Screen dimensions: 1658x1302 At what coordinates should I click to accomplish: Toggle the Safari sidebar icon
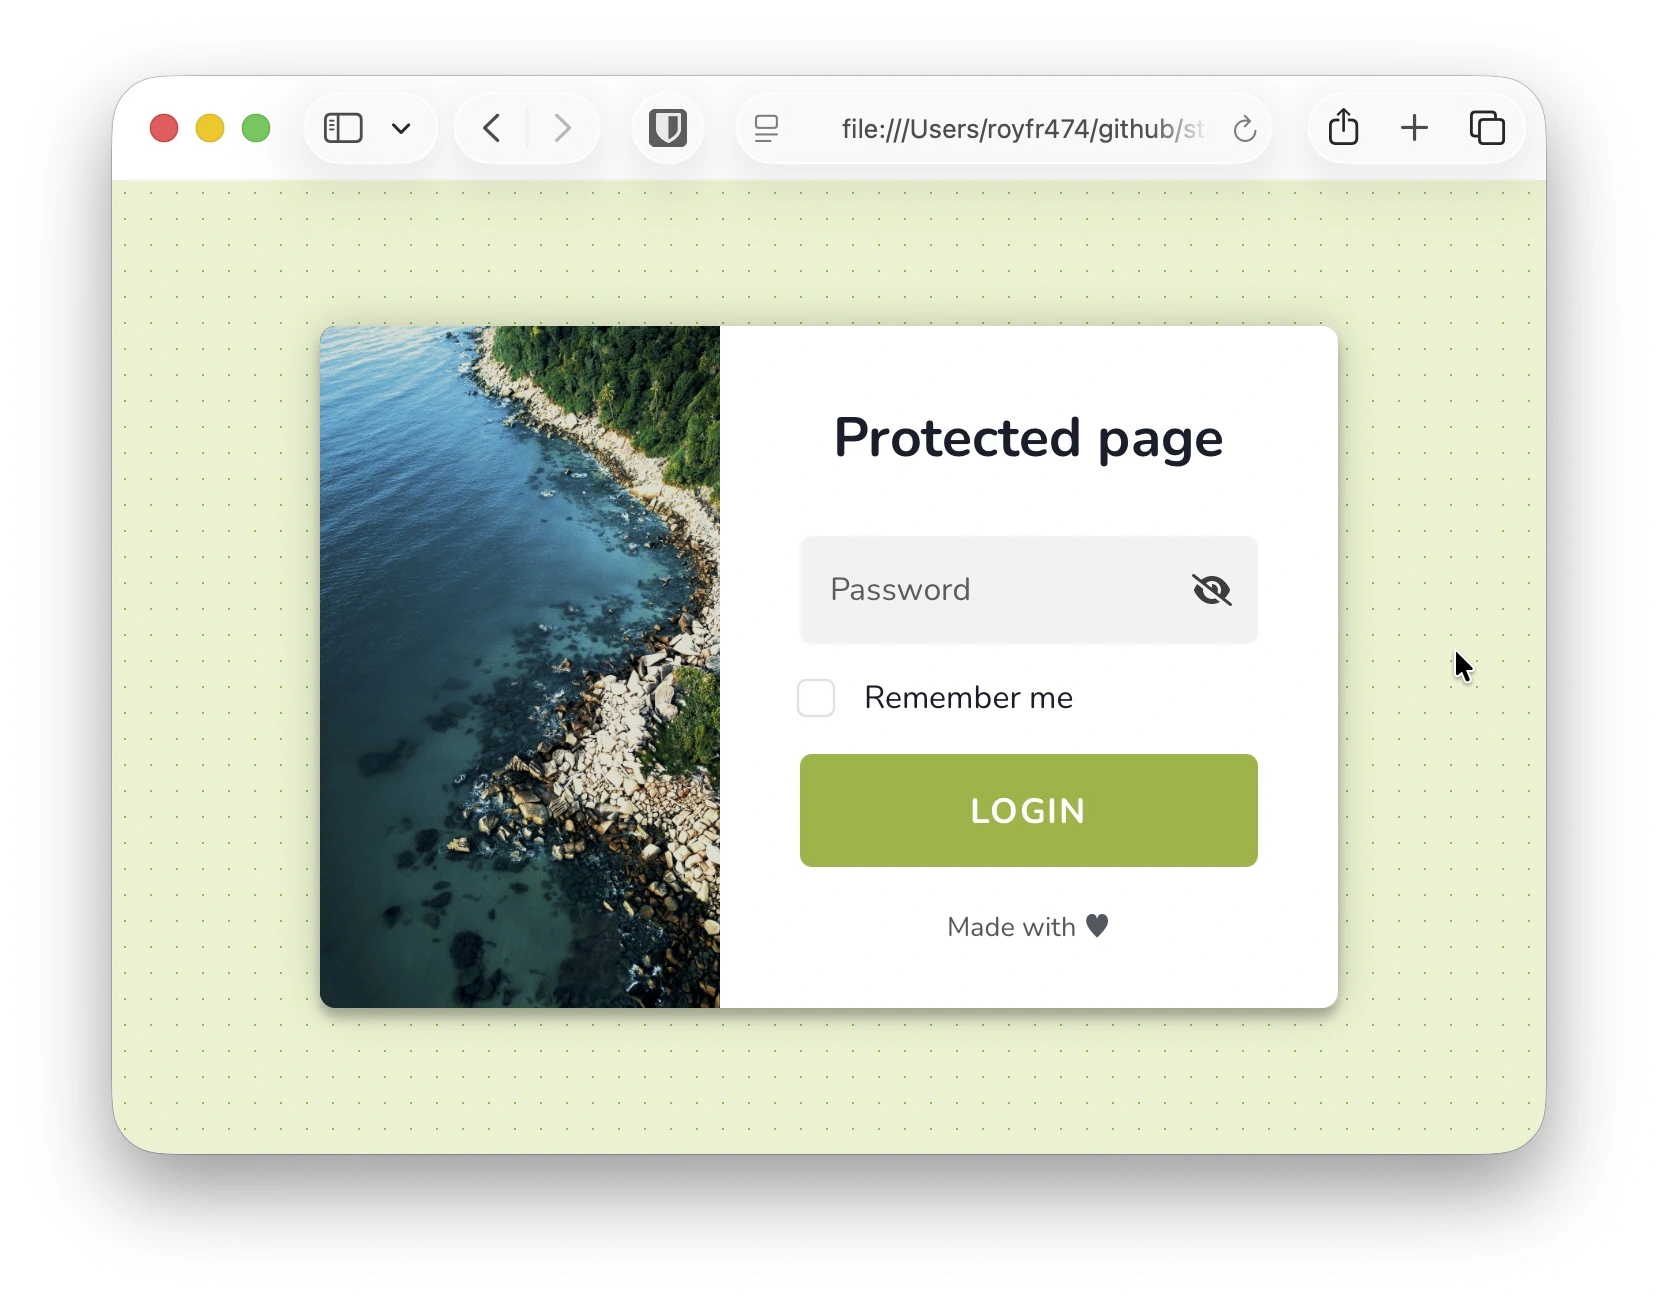point(343,128)
